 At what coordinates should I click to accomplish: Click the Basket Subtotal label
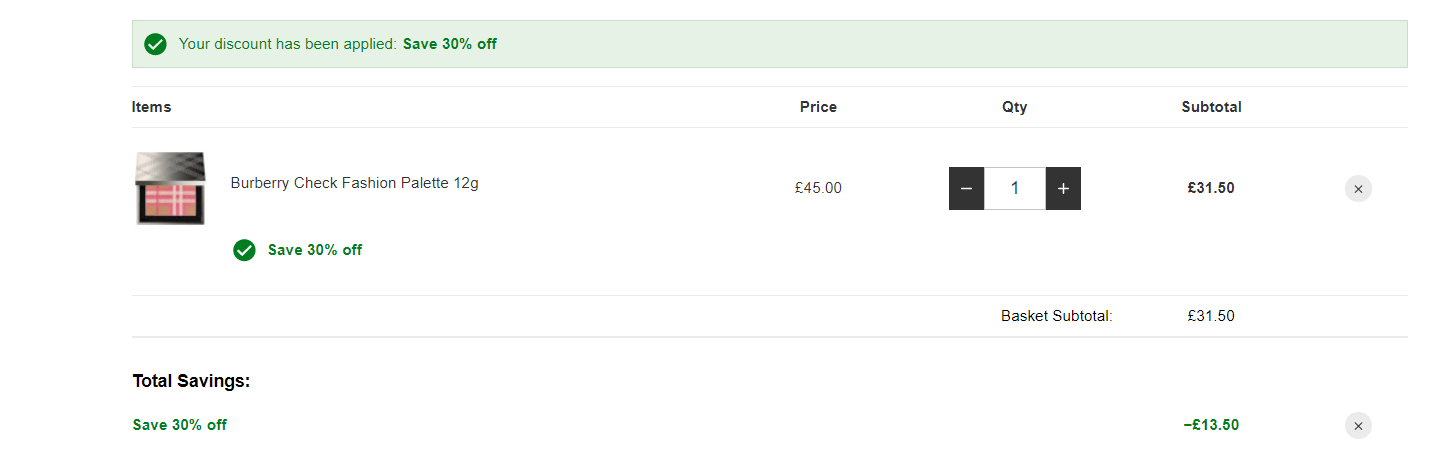point(1057,316)
